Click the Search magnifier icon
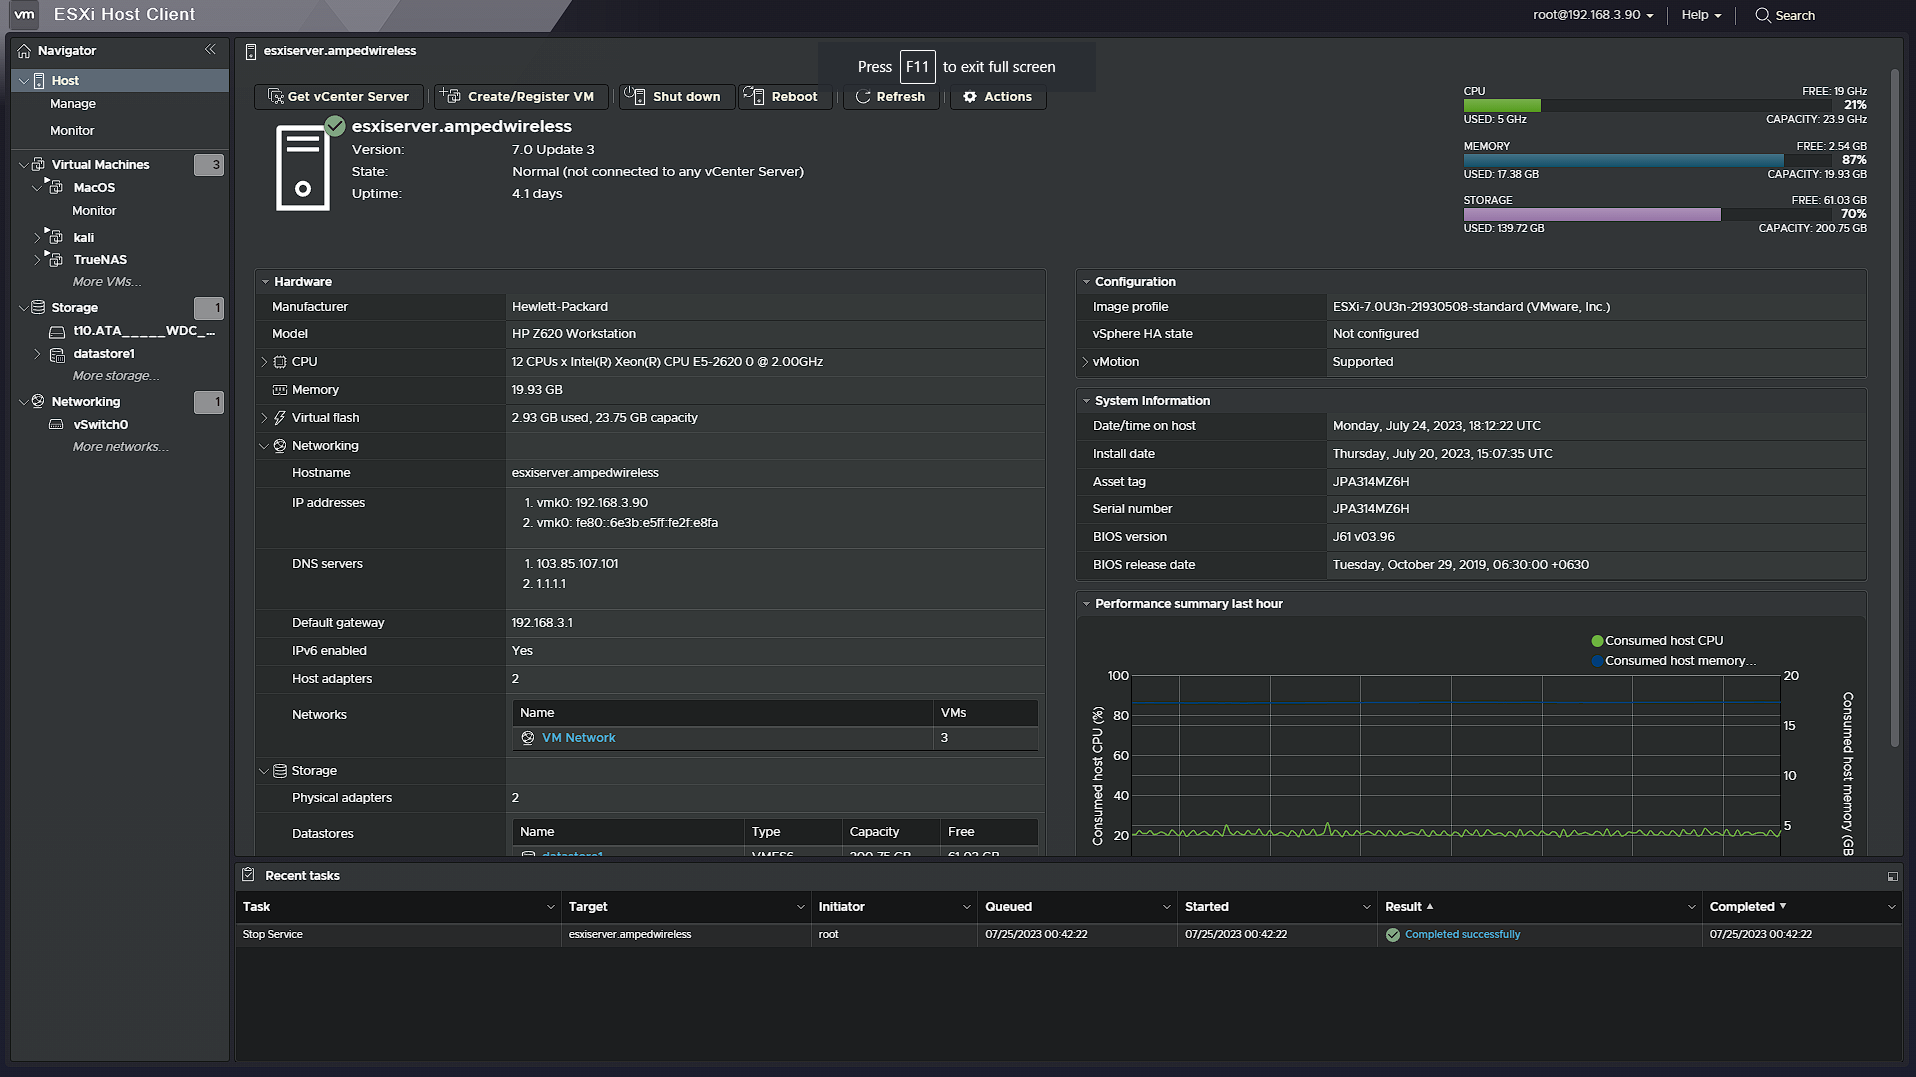The image size is (1916, 1077). [1763, 15]
